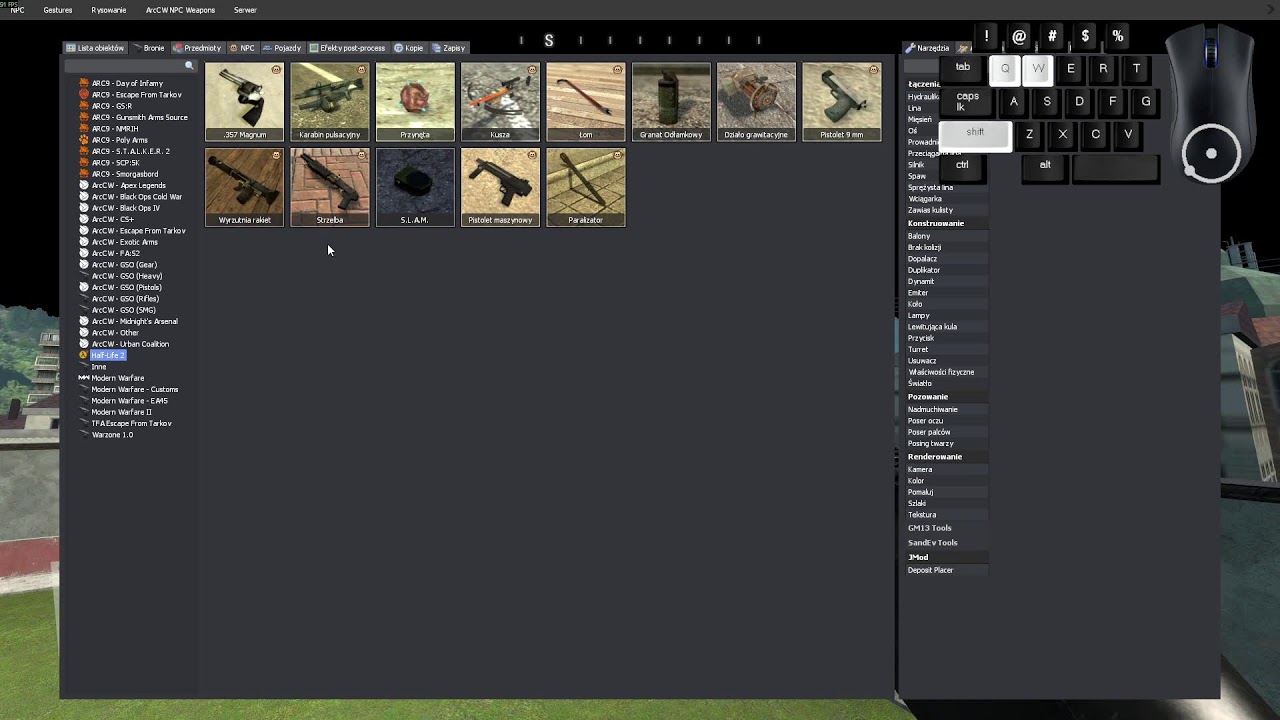Collapse the Renderowanie tool section

tap(945, 456)
